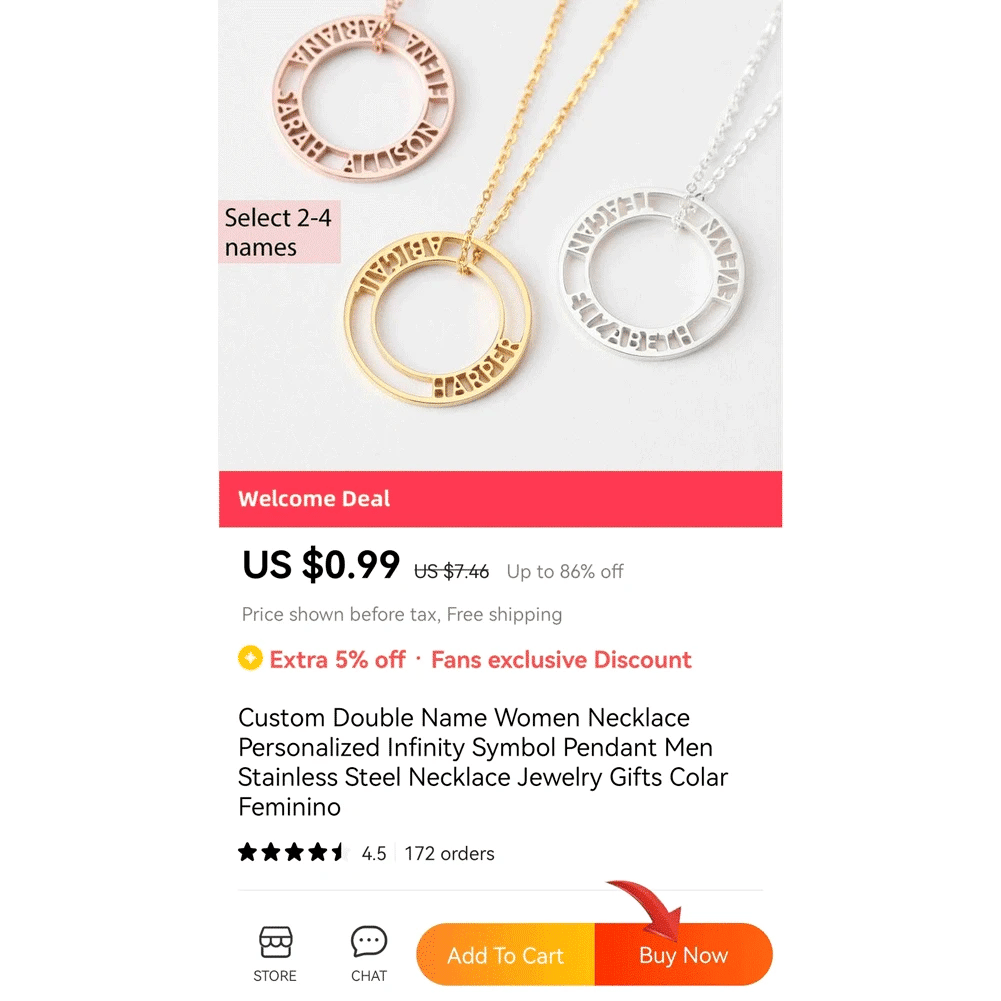Viewport: 1001px width, 1001px height.
Task: Open the 4.5 rating score
Action: [374, 854]
